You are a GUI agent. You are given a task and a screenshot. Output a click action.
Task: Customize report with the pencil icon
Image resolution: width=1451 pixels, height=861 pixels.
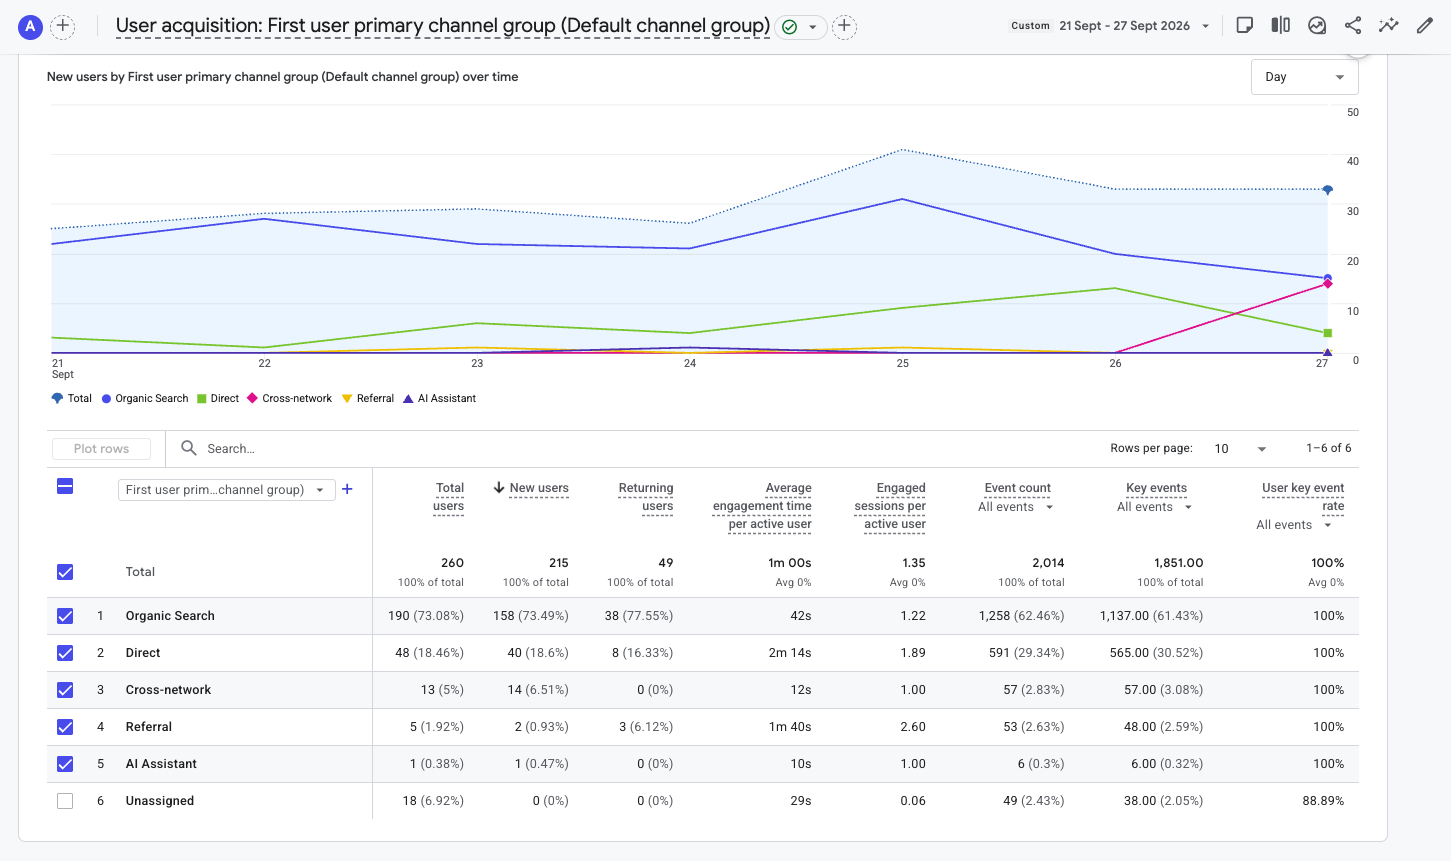pos(1425,26)
